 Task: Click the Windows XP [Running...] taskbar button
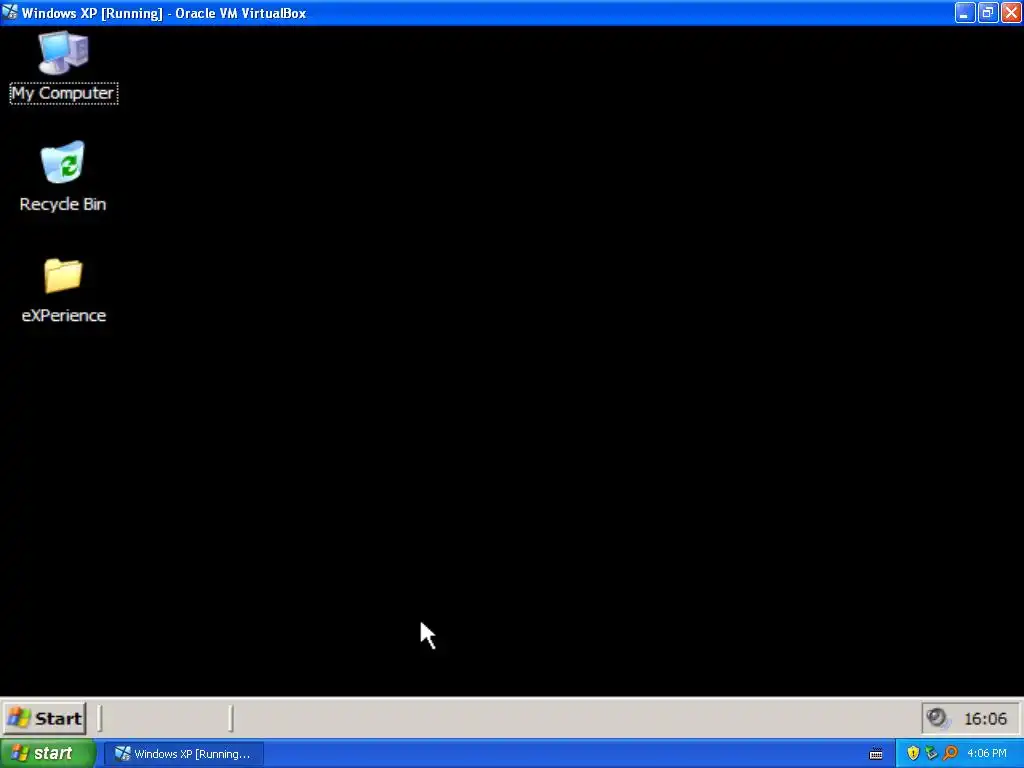(184, 754)
